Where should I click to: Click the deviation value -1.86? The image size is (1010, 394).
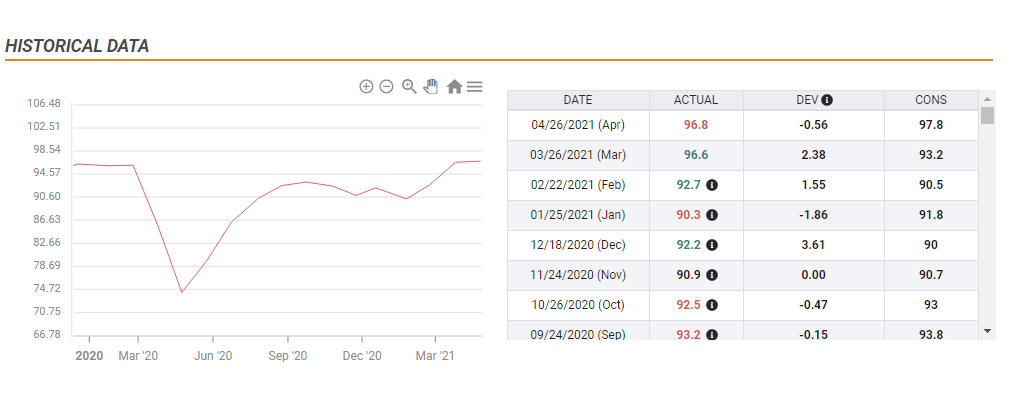(x=813, y=215)
